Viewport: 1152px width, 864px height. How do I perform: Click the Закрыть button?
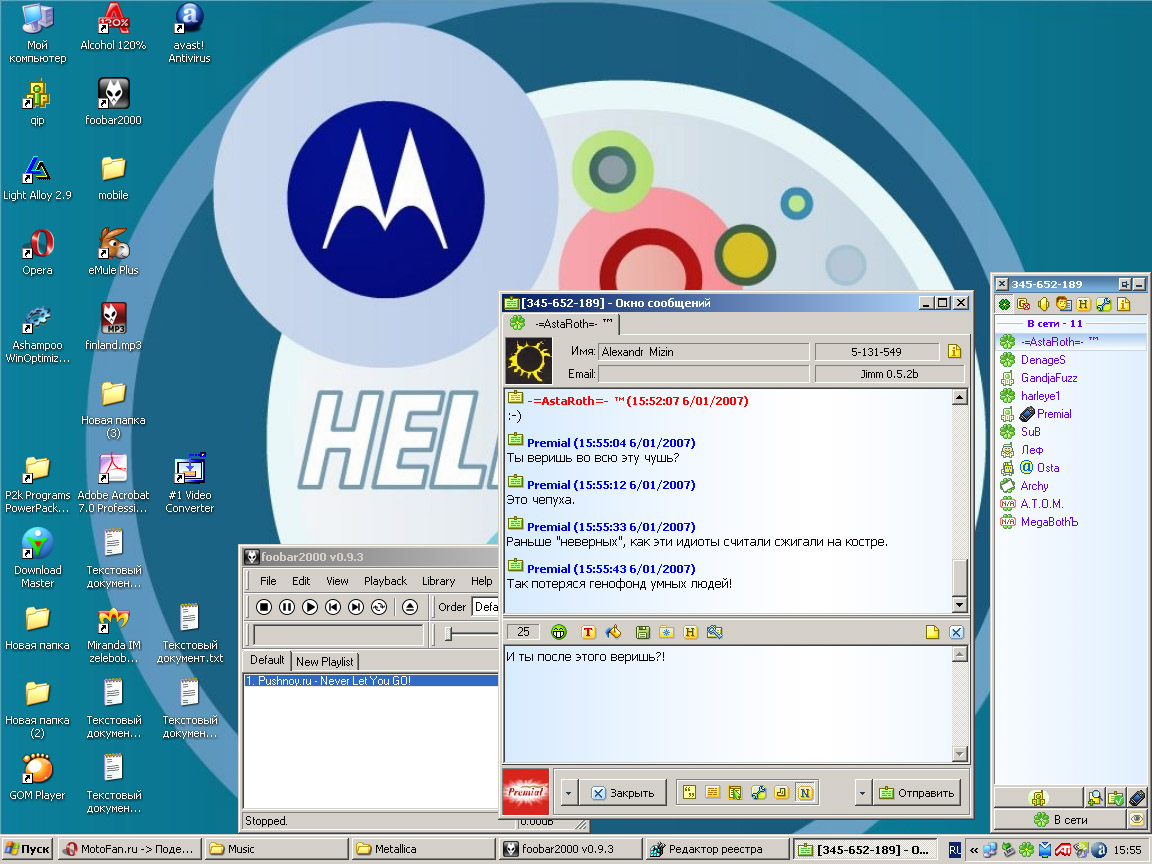(x=622, y=793)
